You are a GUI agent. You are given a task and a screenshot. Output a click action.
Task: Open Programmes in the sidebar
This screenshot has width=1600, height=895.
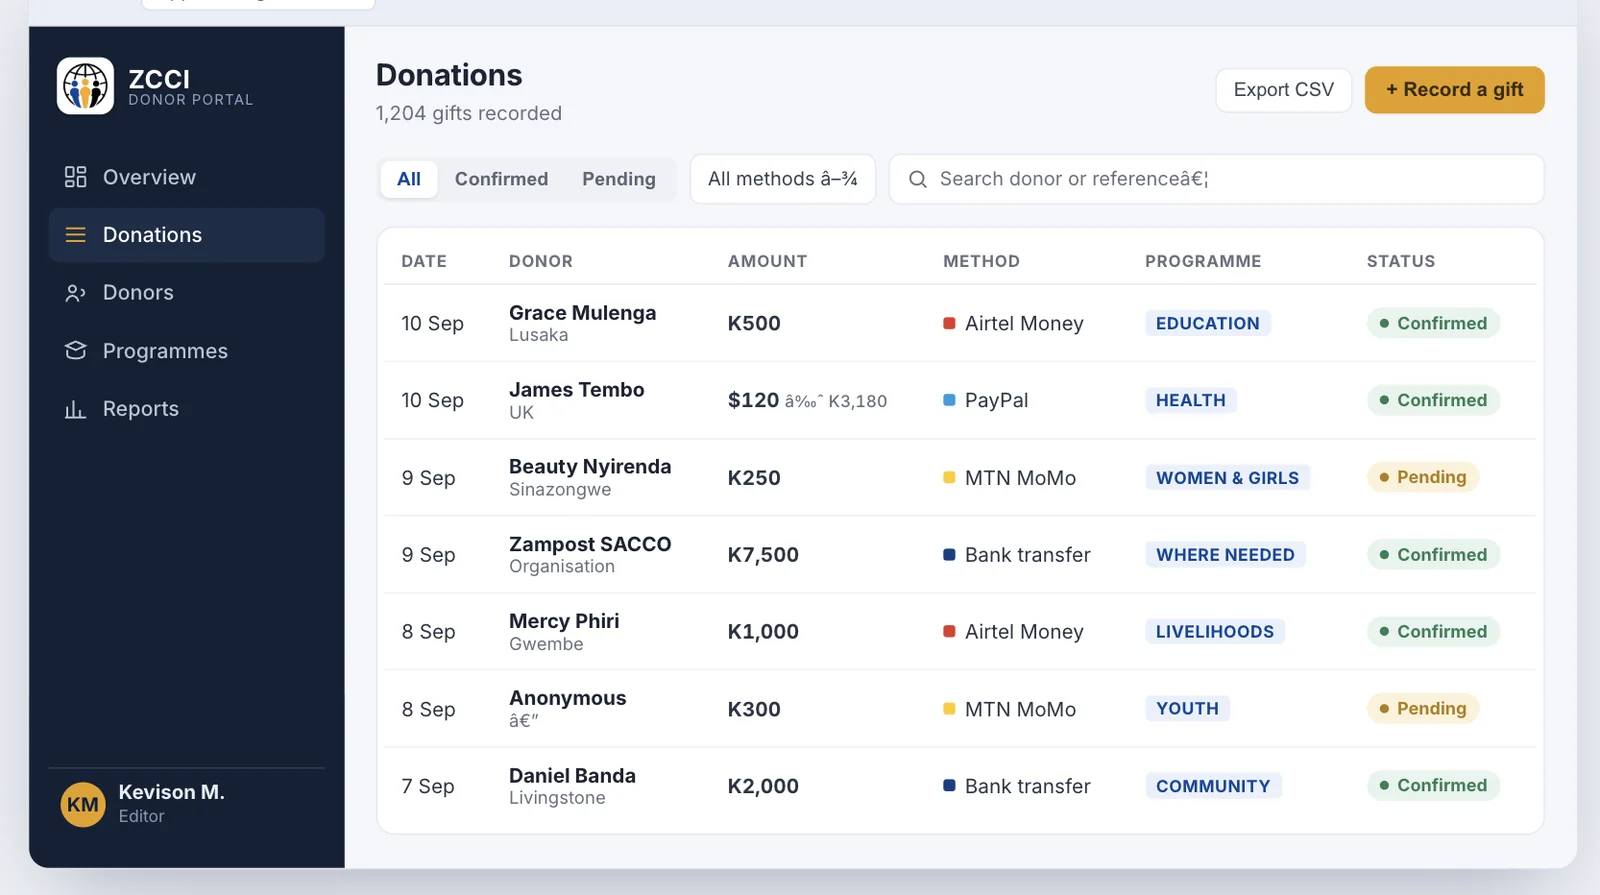coord(186,351)
